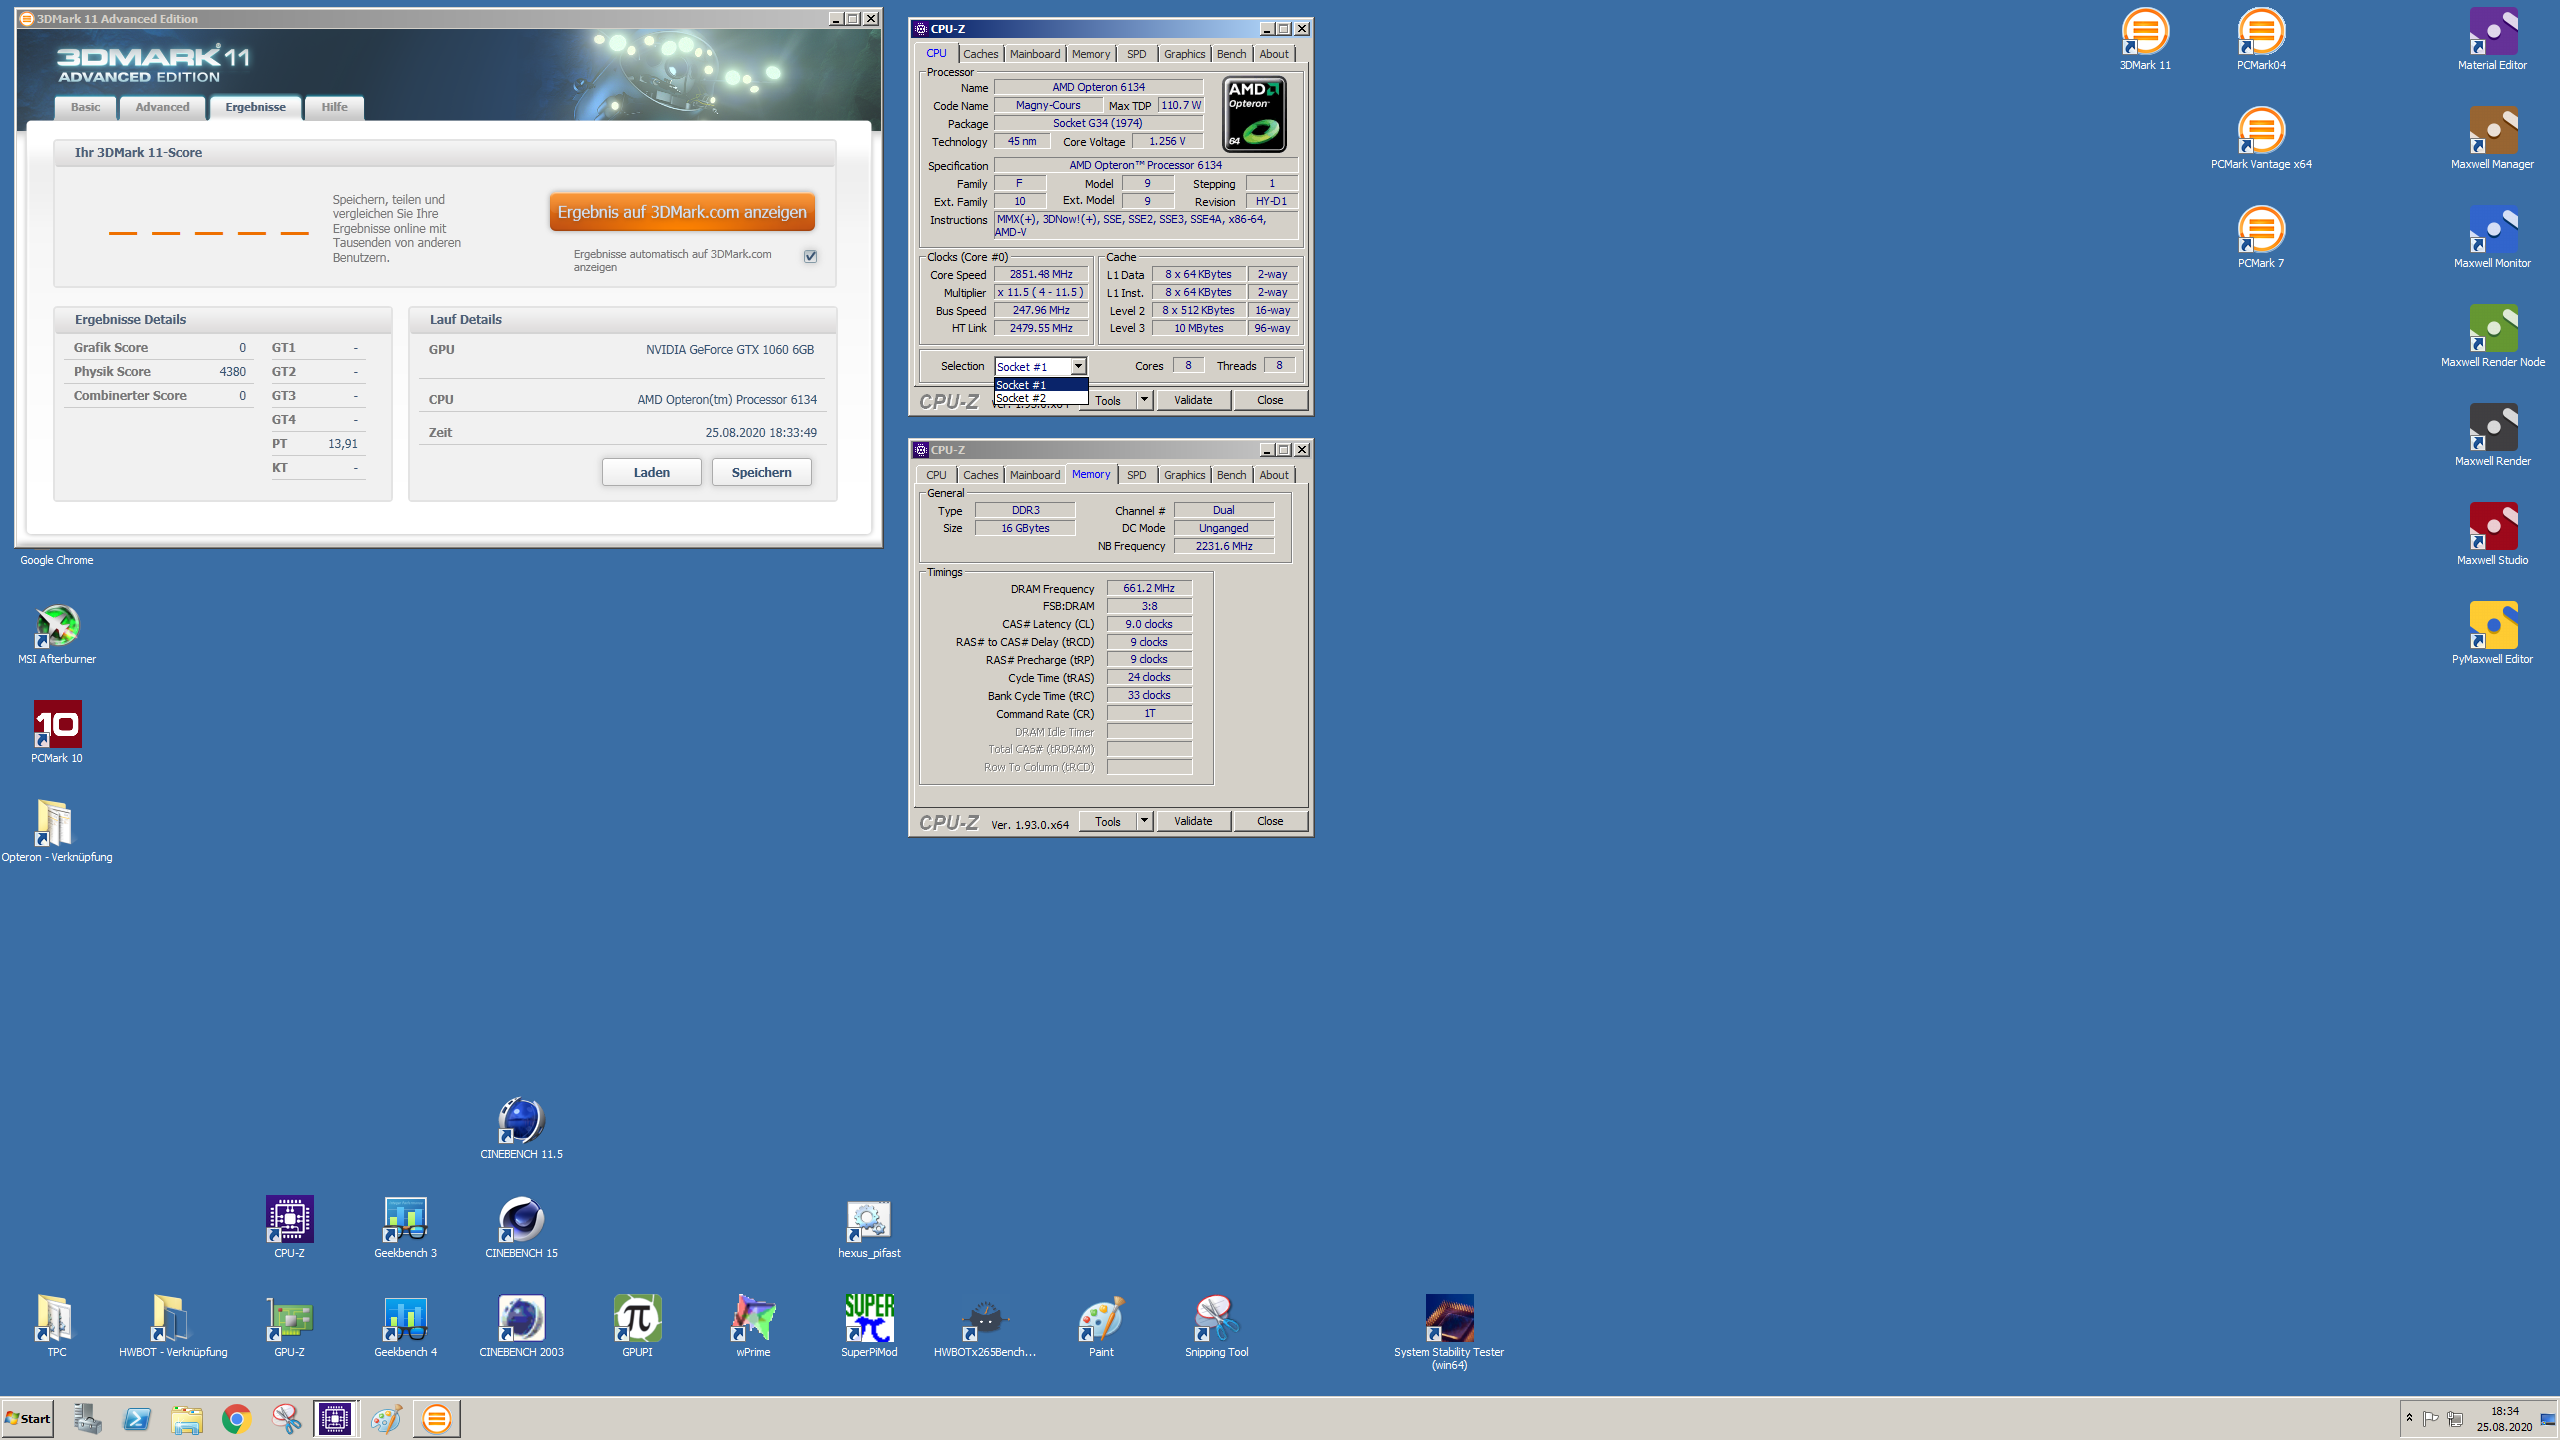This screenshot has height=1440, width=2560.
Task: Click the DRAM Frequency value 661.2 MHz
Action: (1149, 588)
